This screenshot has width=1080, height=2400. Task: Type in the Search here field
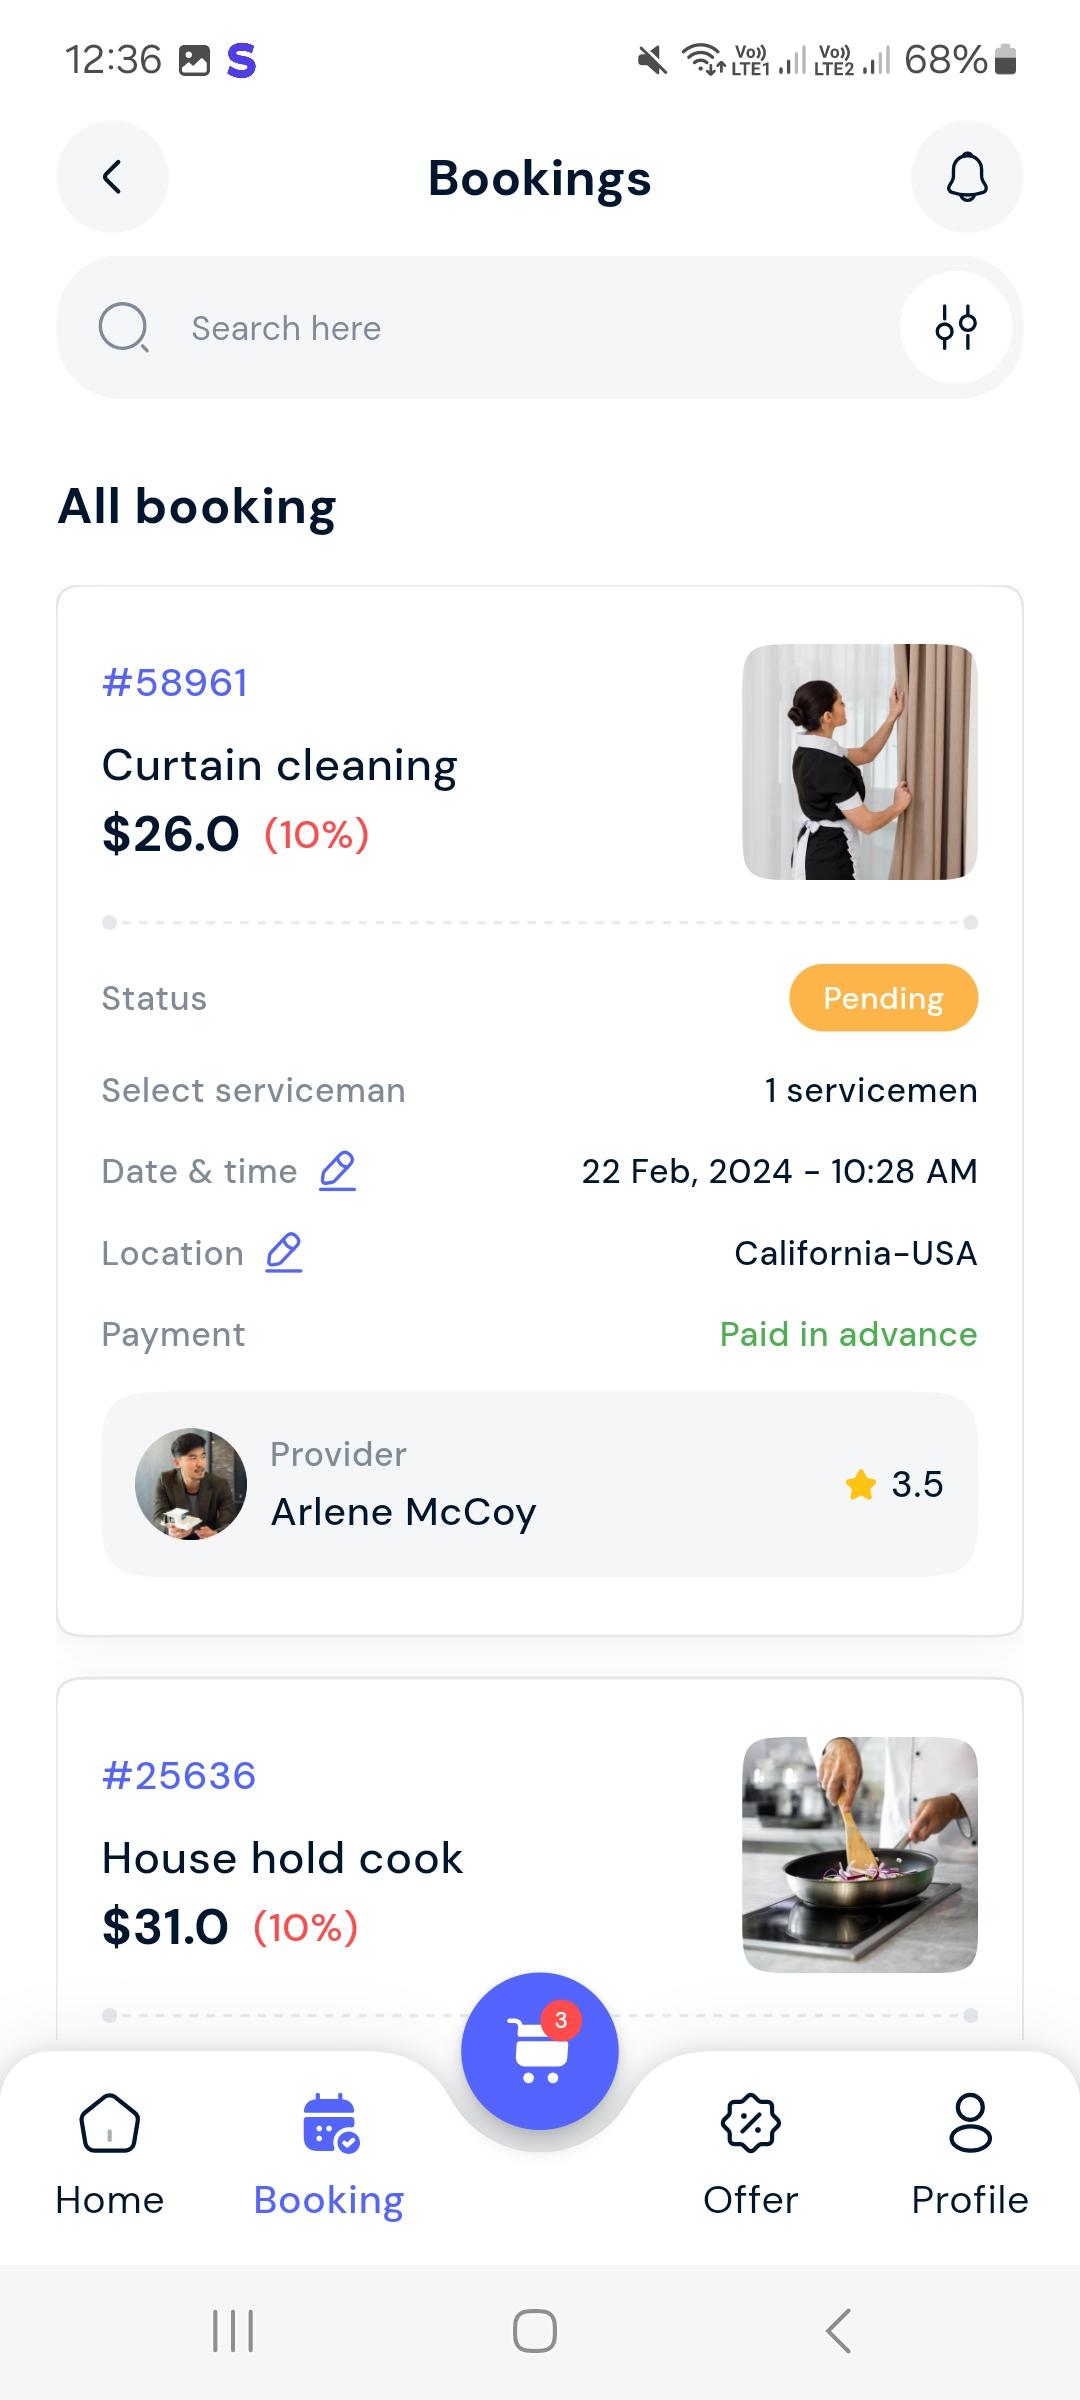pos(500,328)
